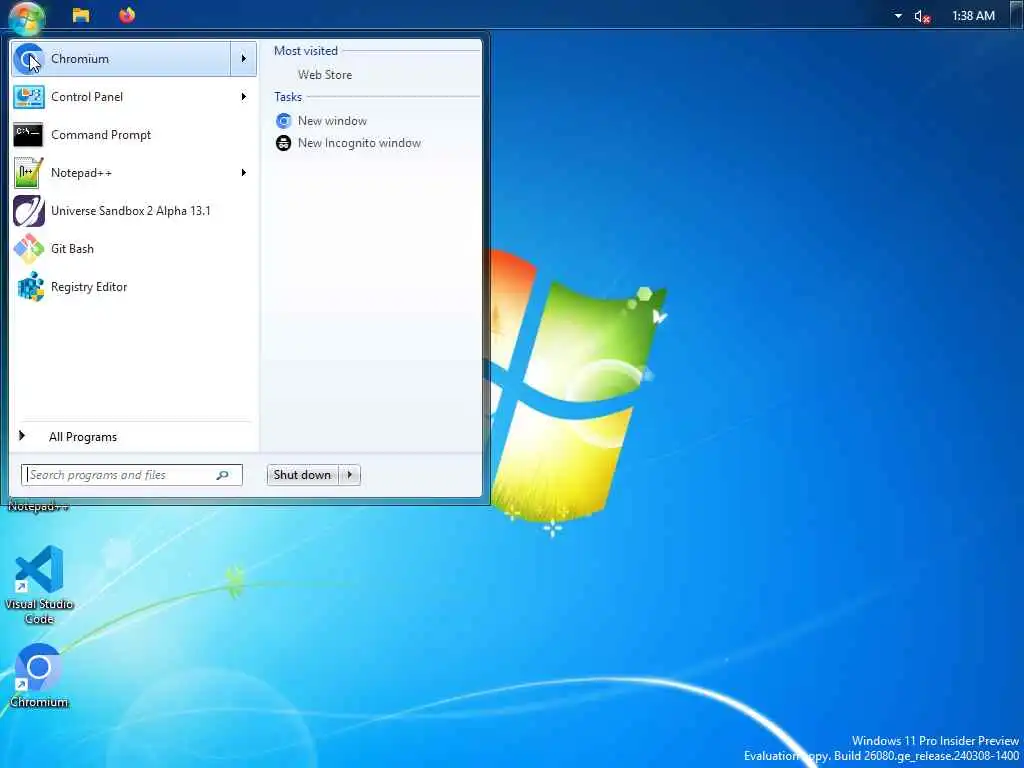The image size is (1024, 768).
Task: Open the Shut down options arrow
Action: click(350, 475)
